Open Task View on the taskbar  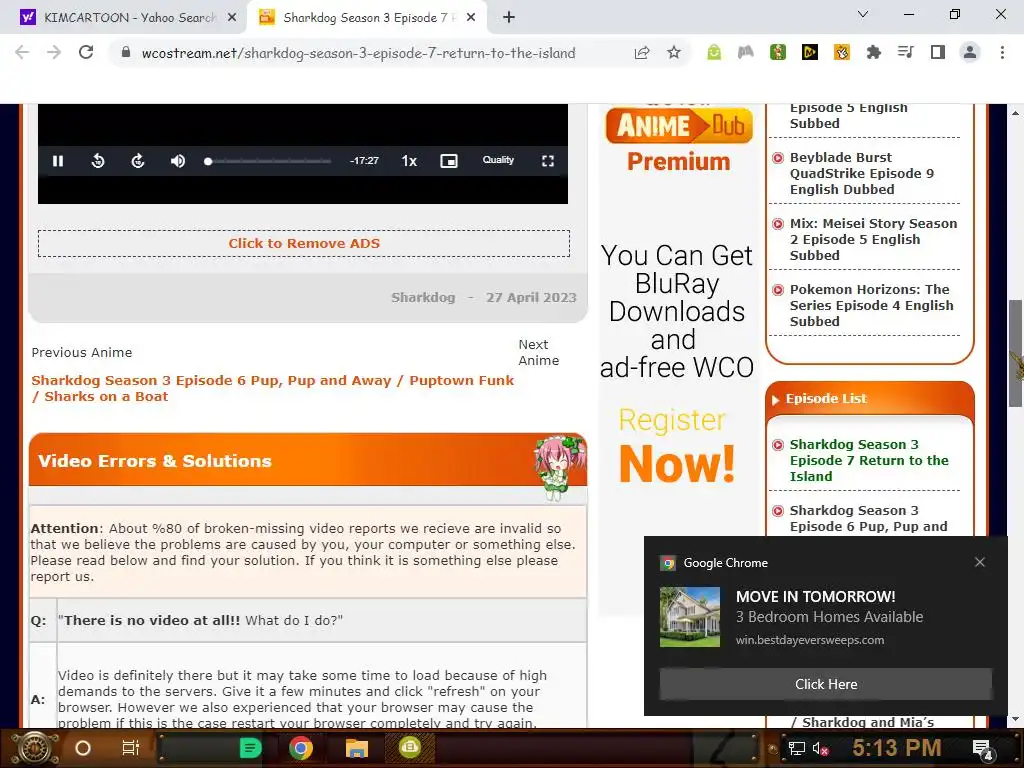click(x=131, y=748)
